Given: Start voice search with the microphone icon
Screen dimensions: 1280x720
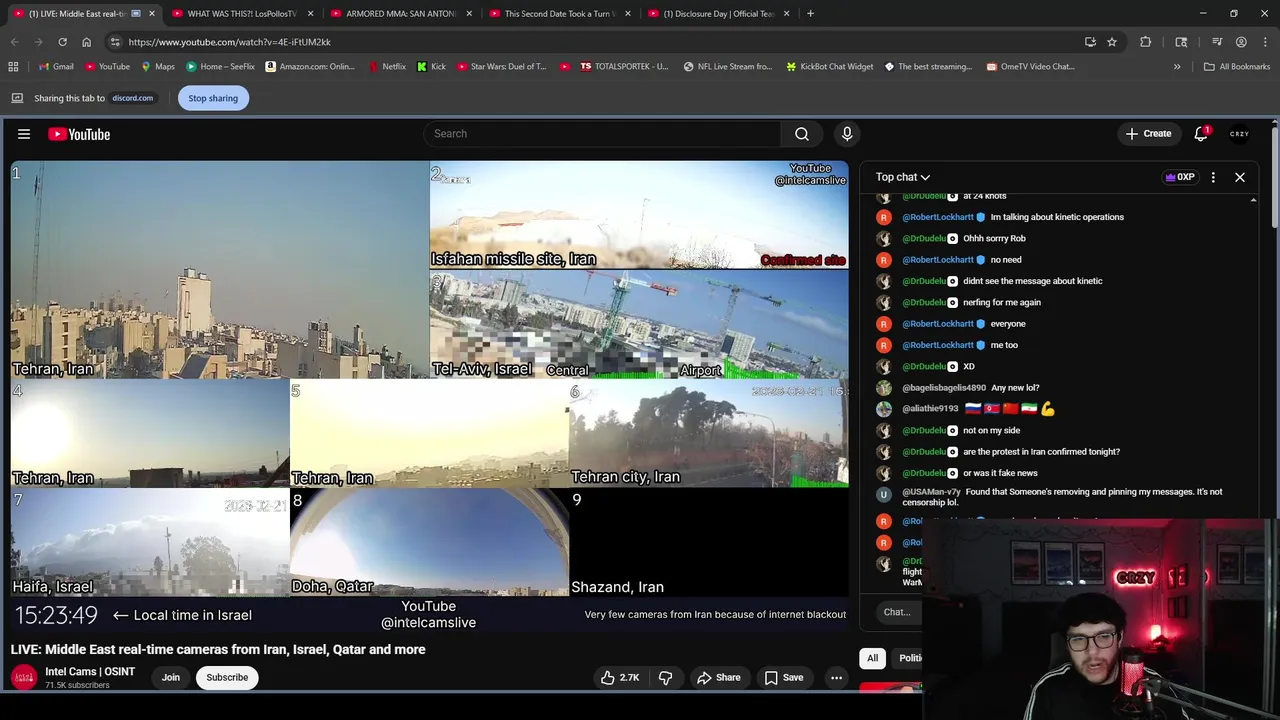Looking at the screenshot, I should [x=847, y=134].
